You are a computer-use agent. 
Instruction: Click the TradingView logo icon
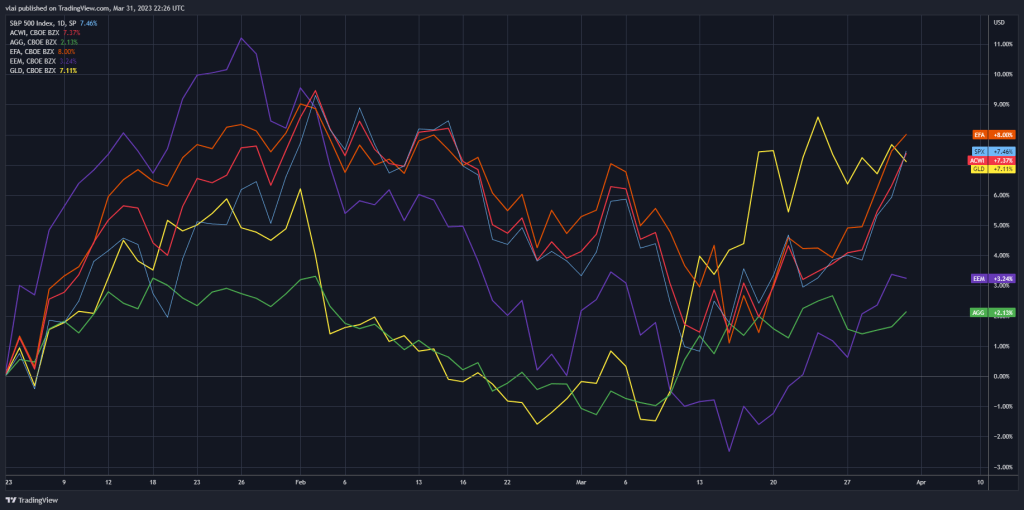tap(13, 499)
